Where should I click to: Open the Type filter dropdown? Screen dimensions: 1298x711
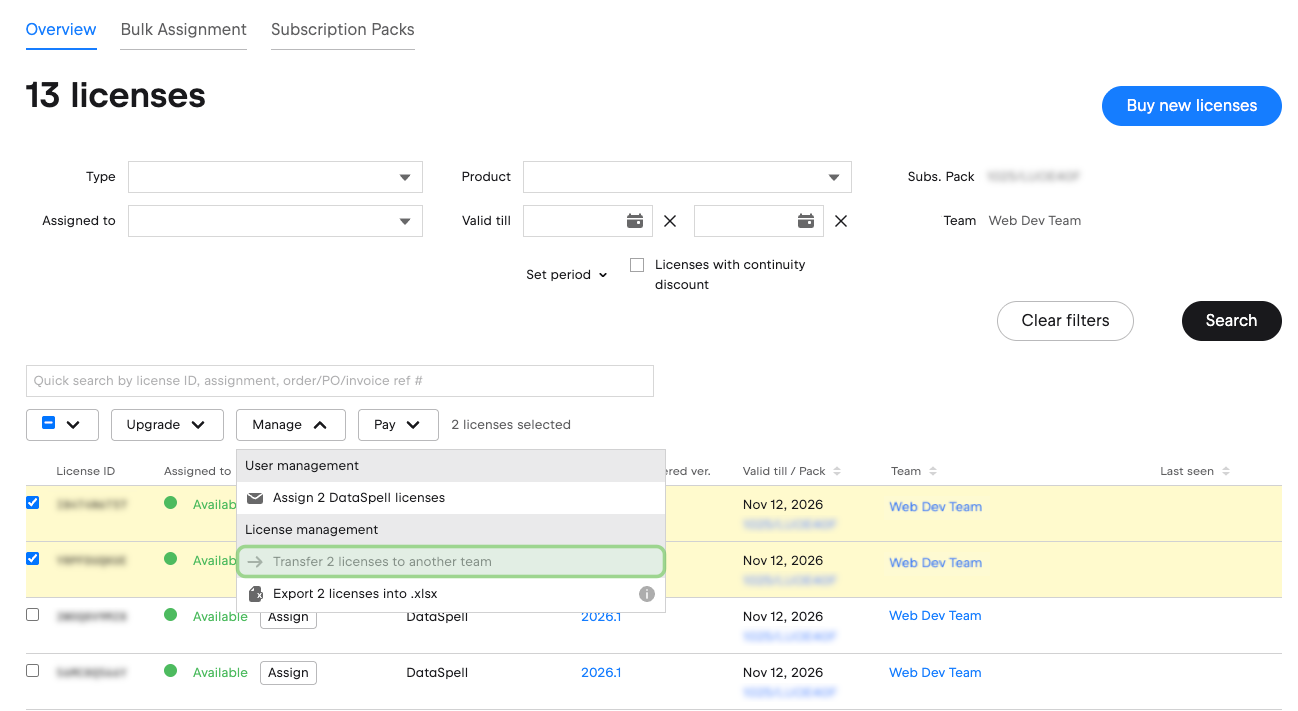point(275,177)
